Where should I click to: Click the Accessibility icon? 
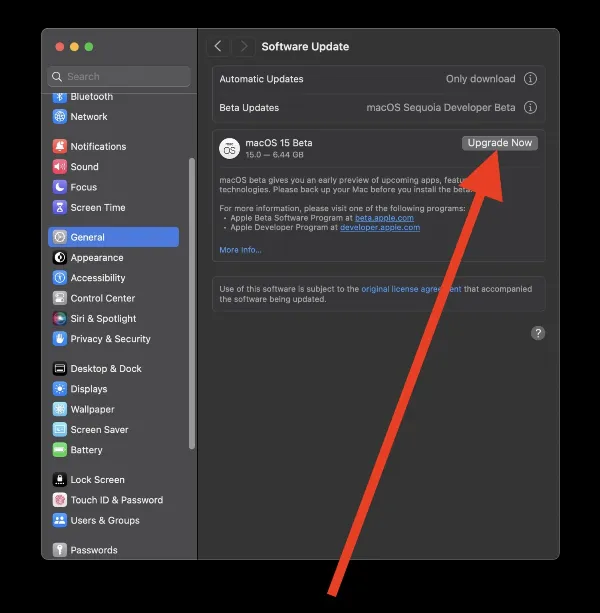click(60, 278)
